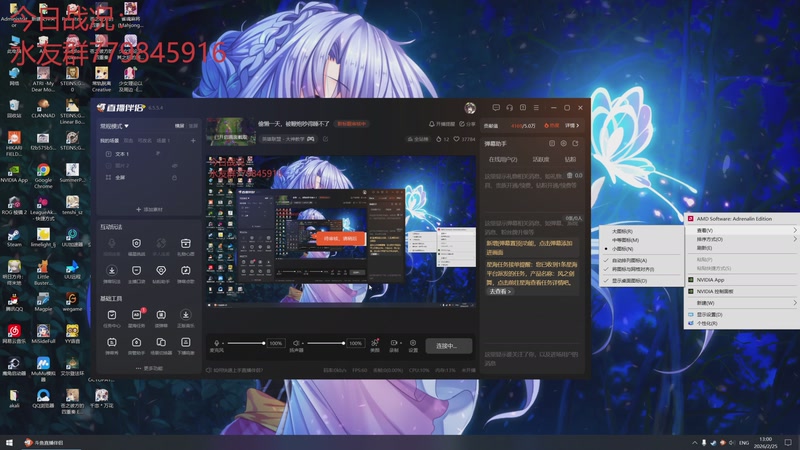Open the hamburger menu in 直播伴侣 title bar
The width and height of the screenshot is (800, 450).
pos(536,108)
